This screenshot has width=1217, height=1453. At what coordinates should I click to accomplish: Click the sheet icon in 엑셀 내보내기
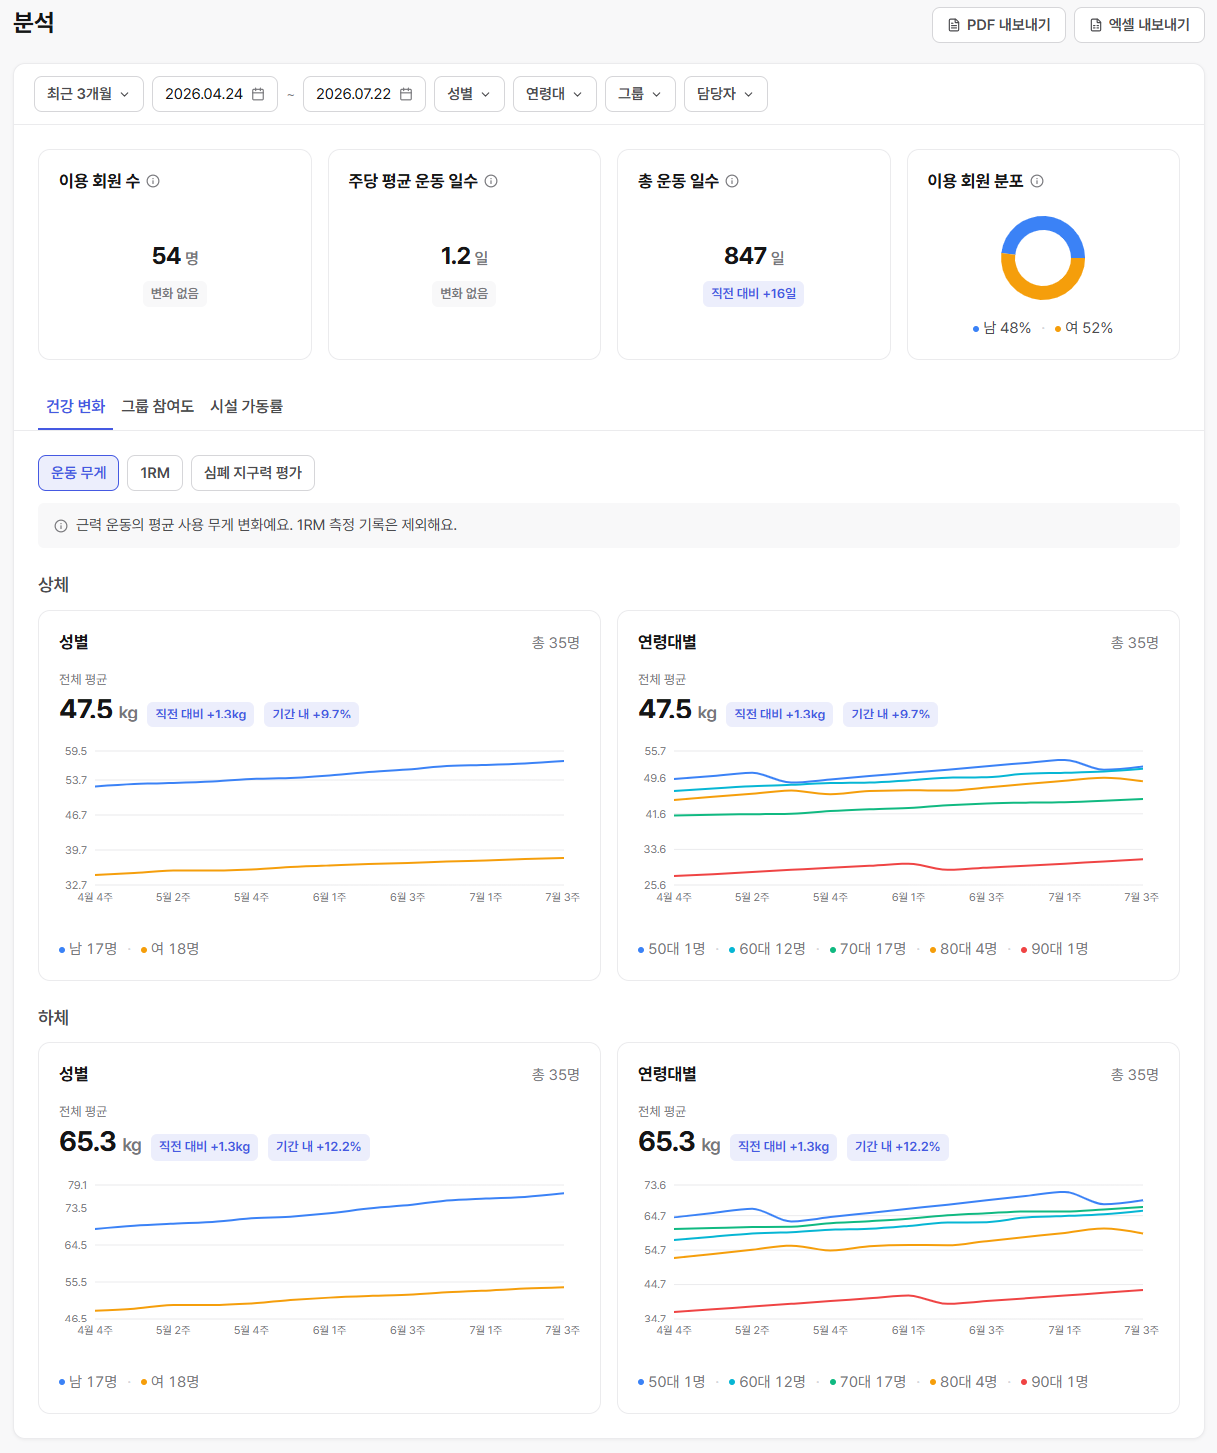coord(1096,25)
